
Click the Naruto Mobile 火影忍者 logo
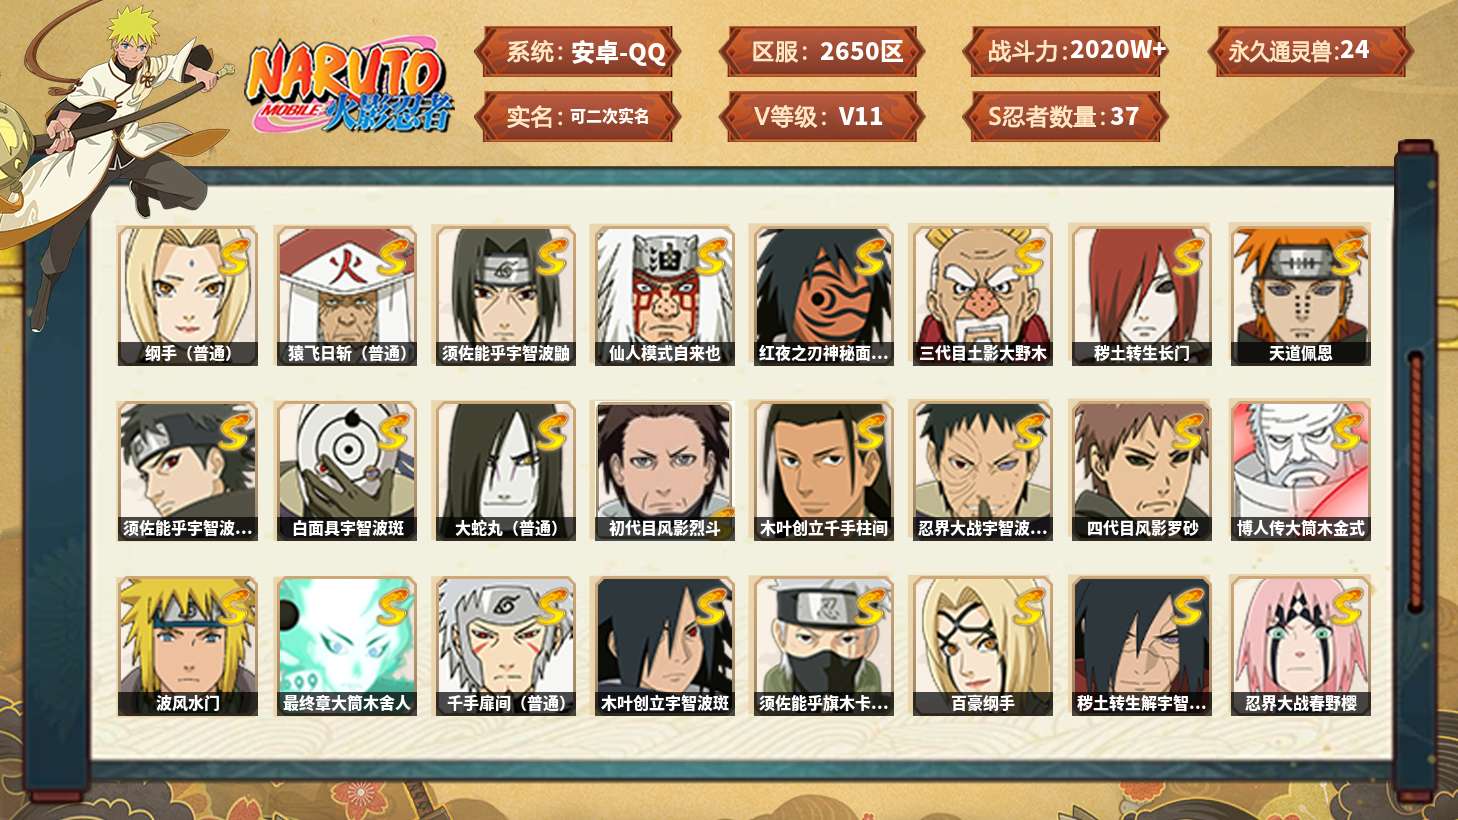[349, 87]
